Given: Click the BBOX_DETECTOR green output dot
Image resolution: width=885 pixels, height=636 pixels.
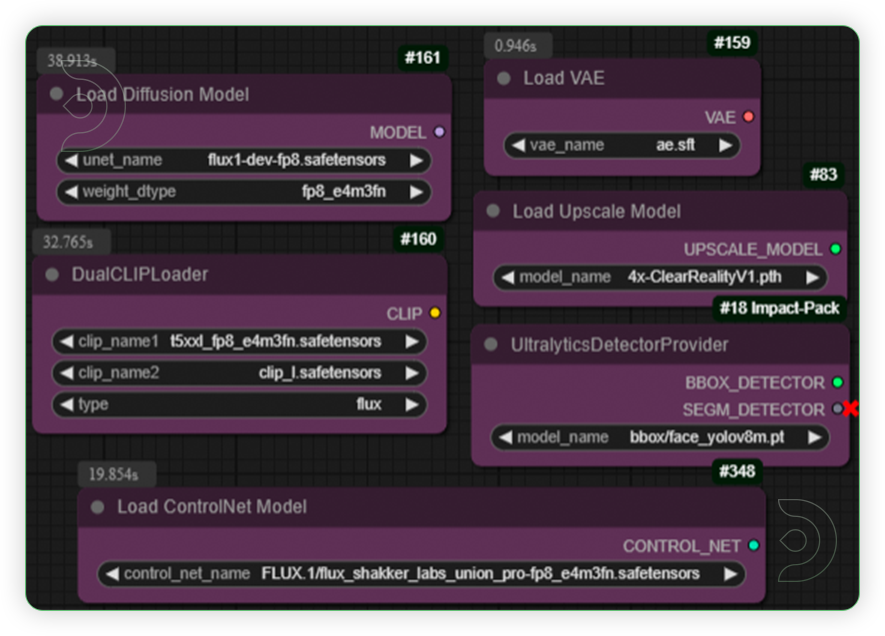Looking at the screenshot, I should tap(837, 382).
